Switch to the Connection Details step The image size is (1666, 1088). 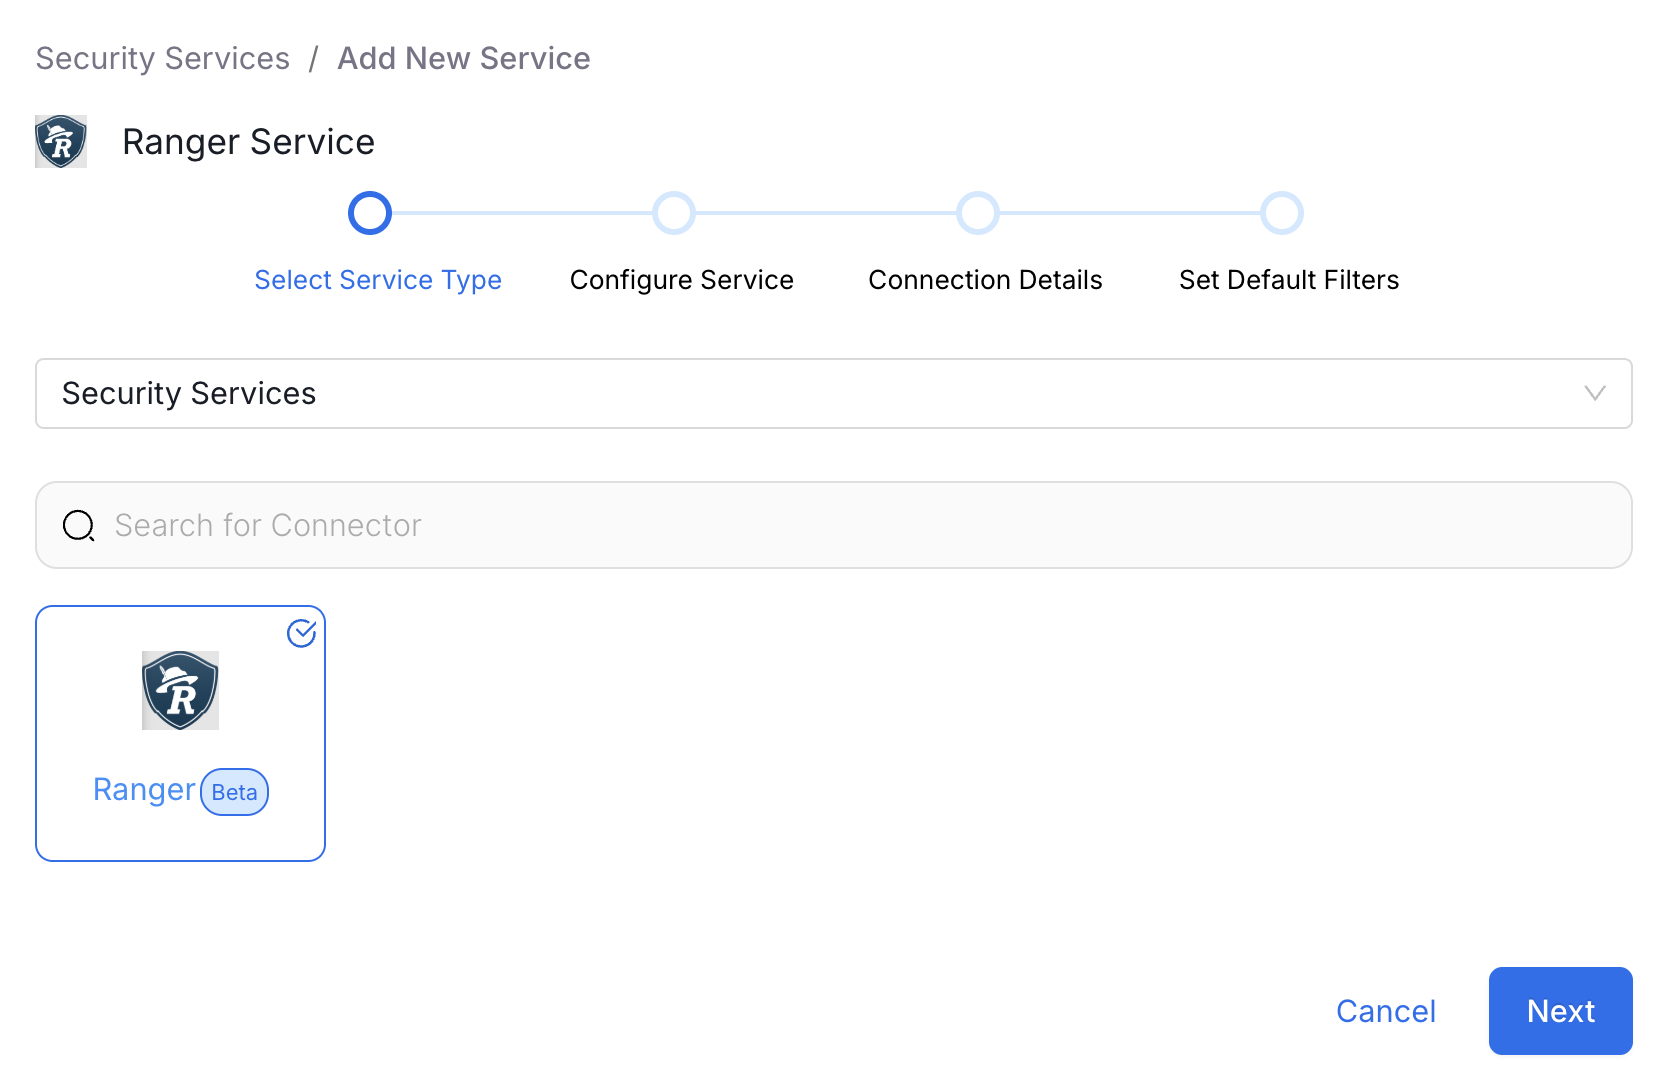click(x=985, y=280)
